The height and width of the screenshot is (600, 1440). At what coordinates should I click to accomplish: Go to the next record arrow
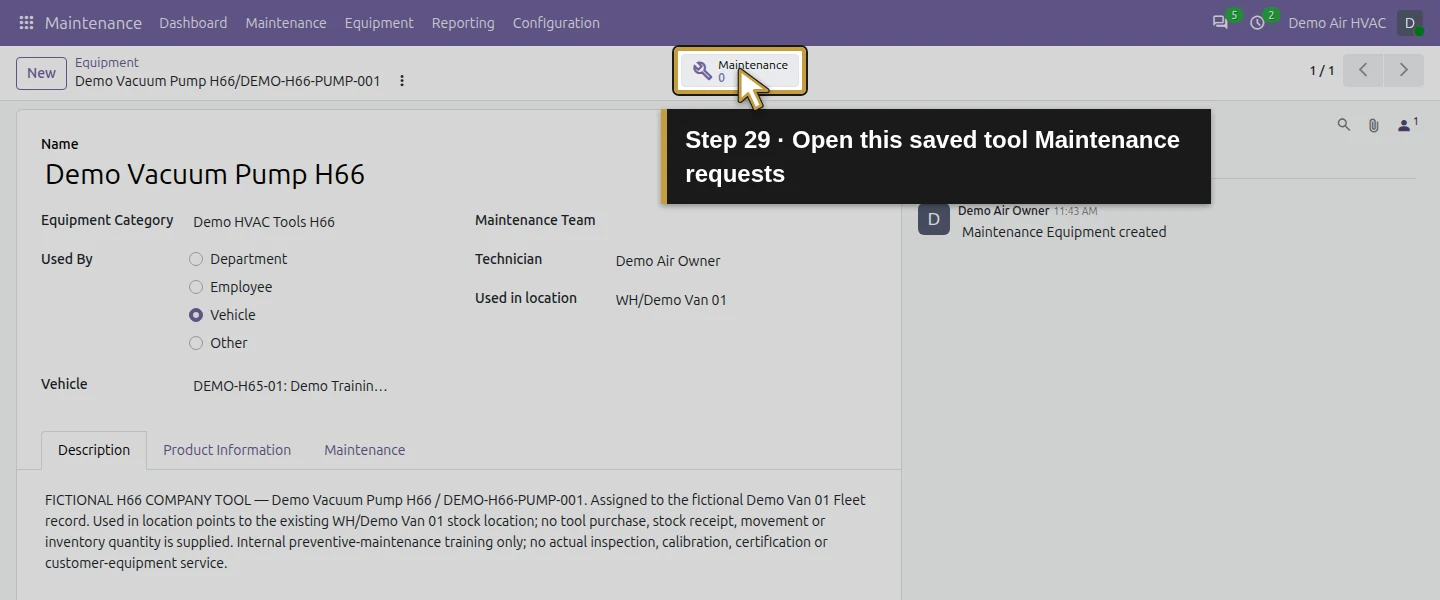click(1403, 70)
